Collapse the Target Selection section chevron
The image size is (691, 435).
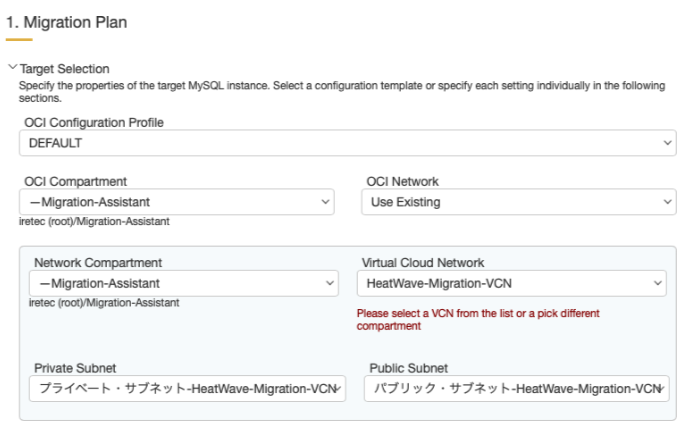tap(11, 68)
